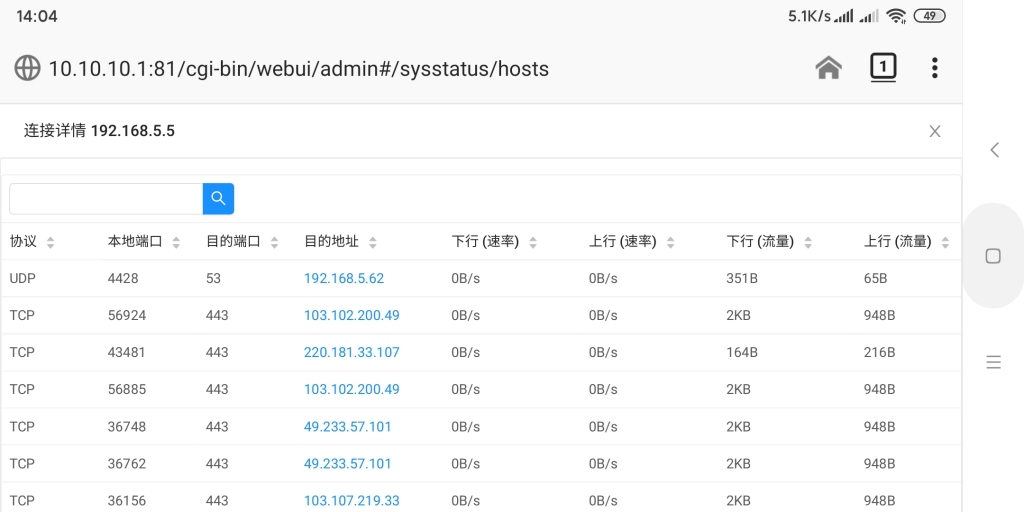
Task: Close the 连接详情 connection details panel
Action: click(934, 131)
